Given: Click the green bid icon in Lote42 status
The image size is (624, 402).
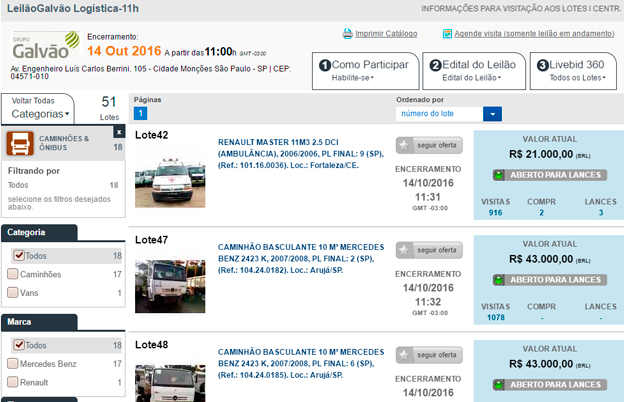Looking at the screenshot, I should [499, 175].
